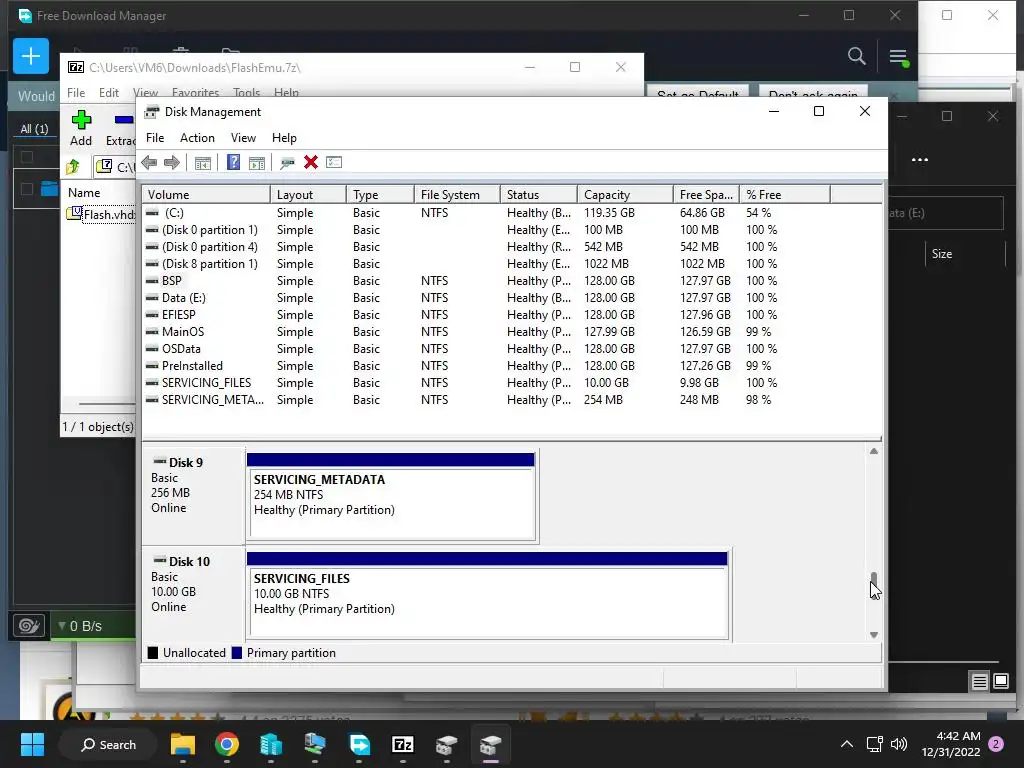
Task: Sort by the Status column header
Action: coord(539,195)
